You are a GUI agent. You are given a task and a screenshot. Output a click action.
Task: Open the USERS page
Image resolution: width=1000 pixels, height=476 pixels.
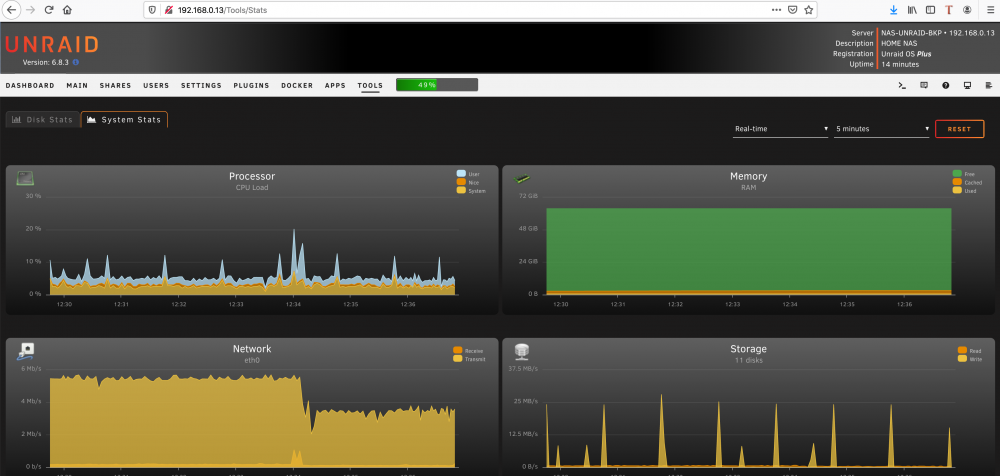[156, 86]
